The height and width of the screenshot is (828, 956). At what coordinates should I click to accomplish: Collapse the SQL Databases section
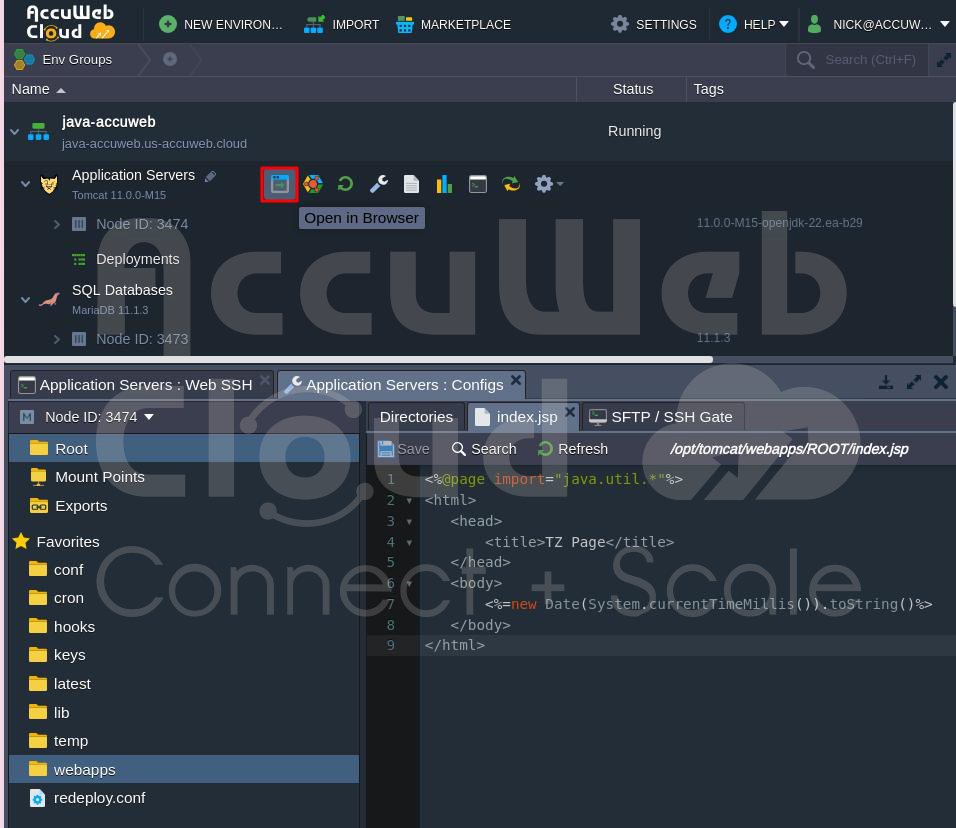click(x=24, y=298)
